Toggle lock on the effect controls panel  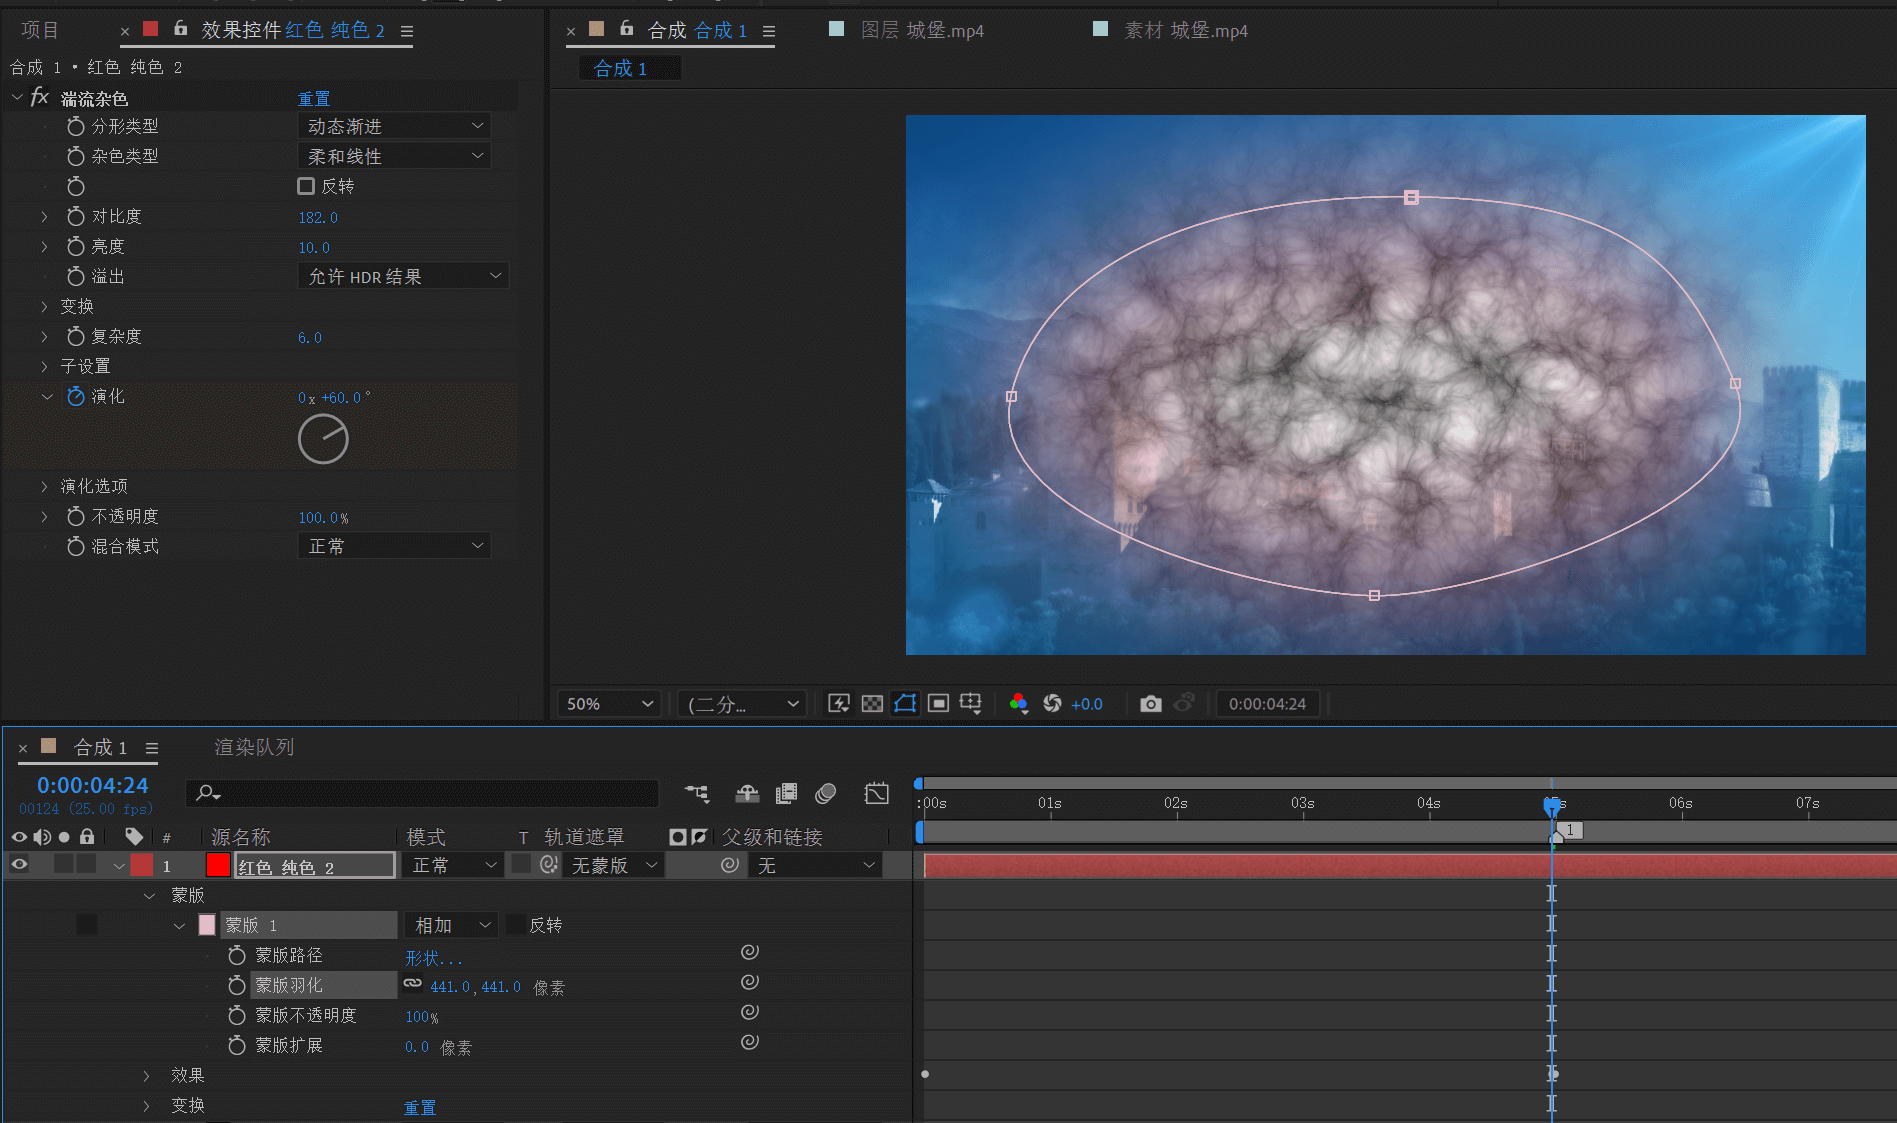pos(181,28)
